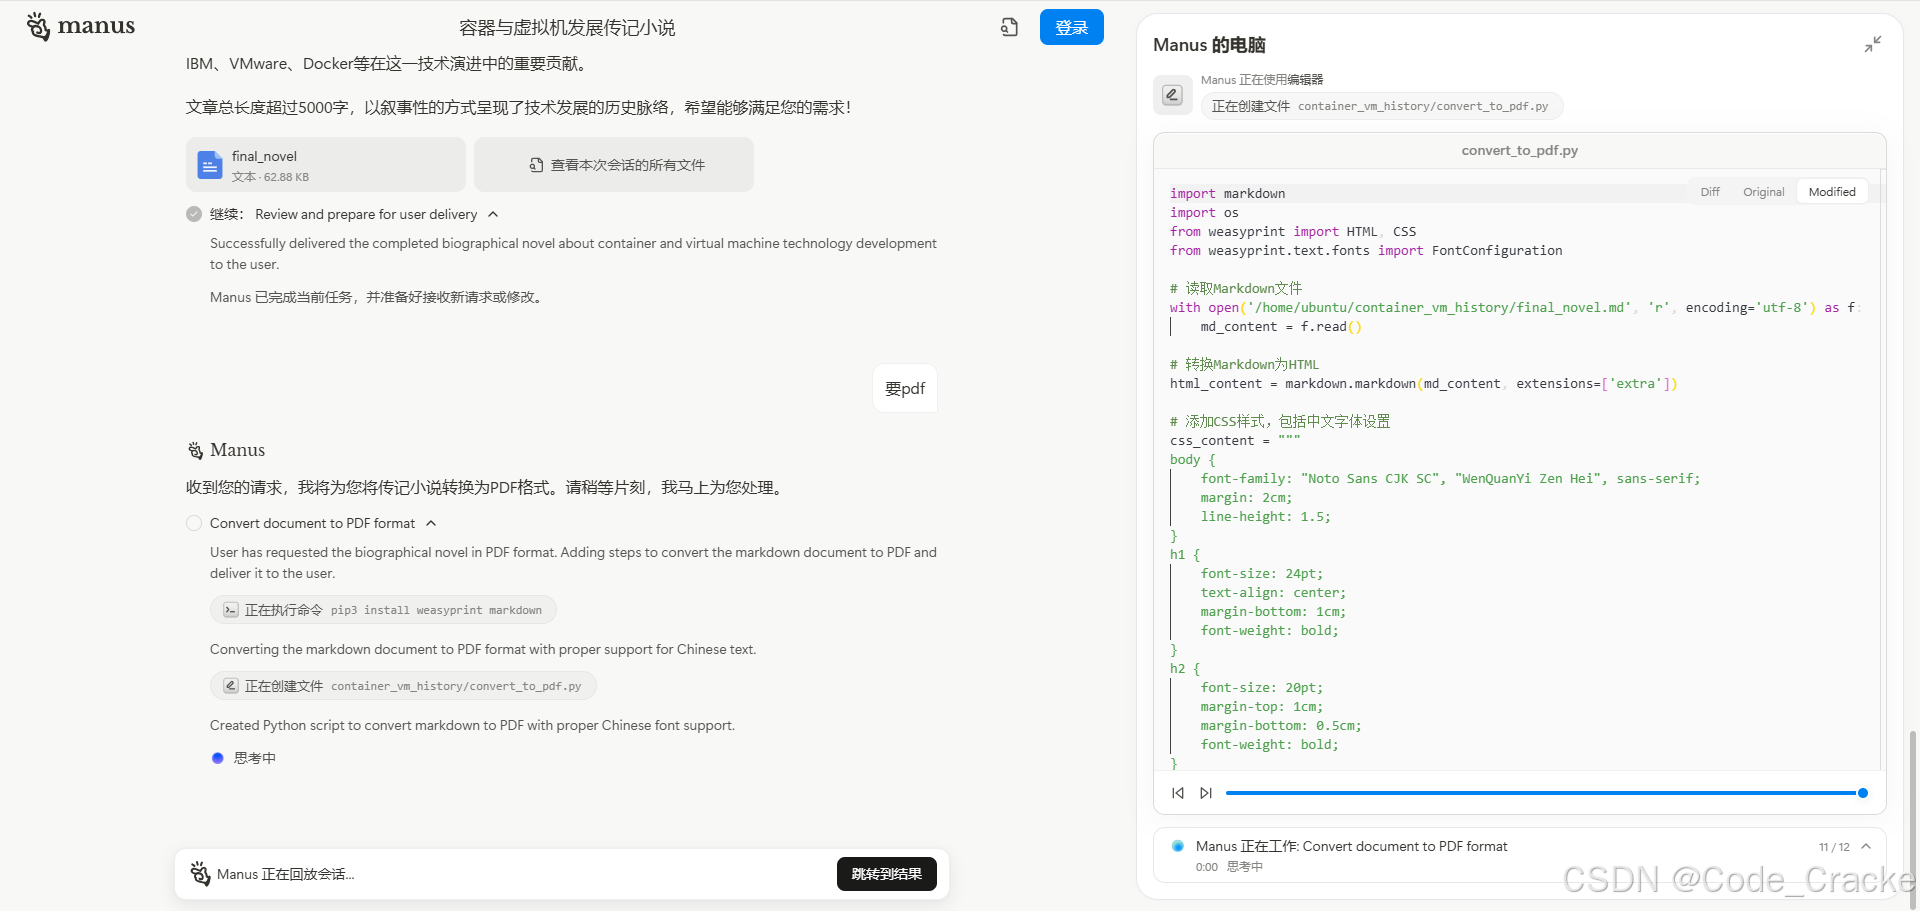The width and height of the screenshot is (1920, 911).
Task: Click the Manus 的电脑 panel heading
Action: click(1209, 45)
